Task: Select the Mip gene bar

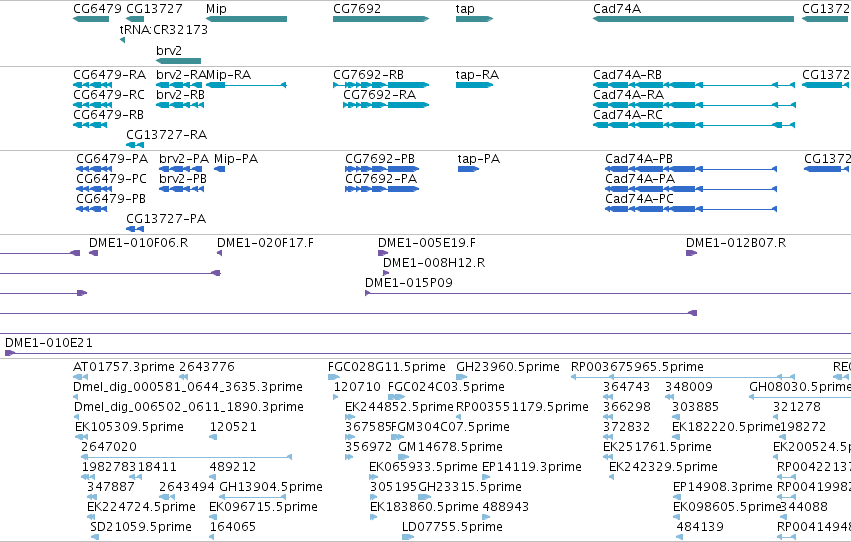Action: 246,19
